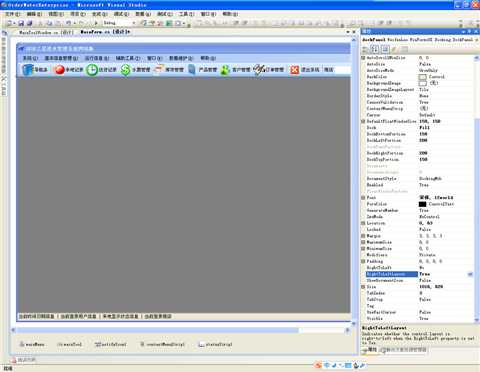The image size is (480, 372).
Task: Click the red X 退出系统 toolbar icon
Action: pos(294,70)
